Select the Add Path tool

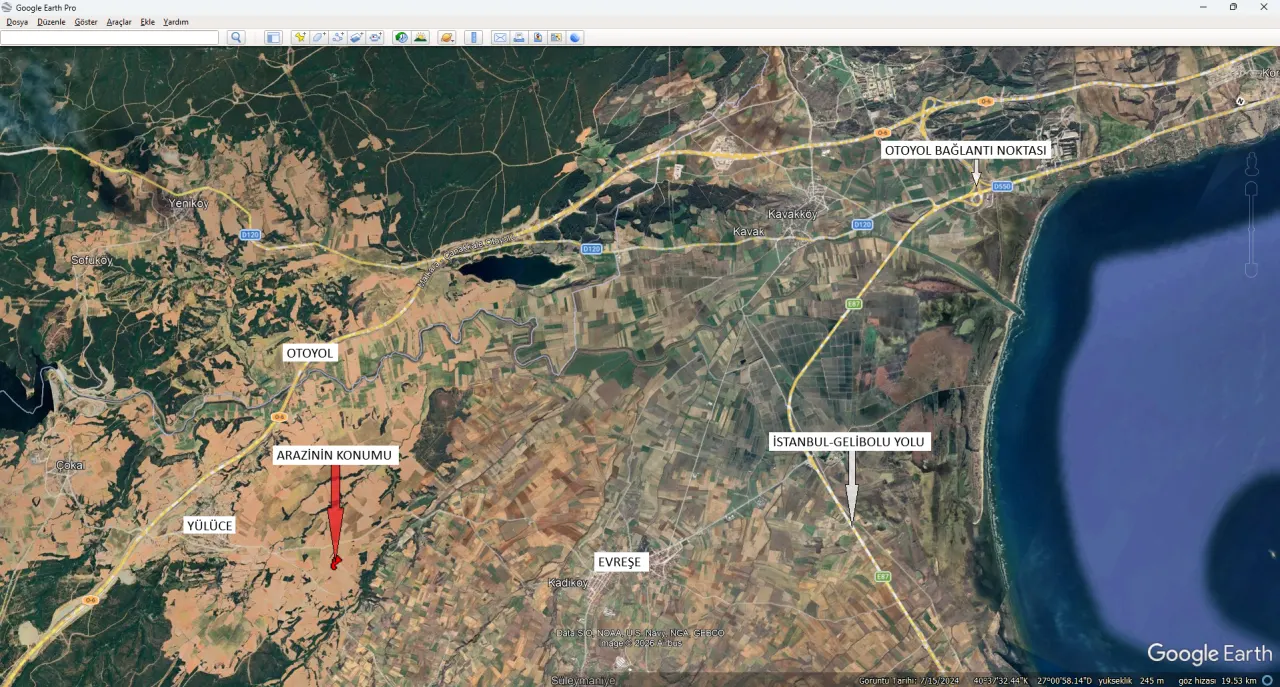(338, 38)
